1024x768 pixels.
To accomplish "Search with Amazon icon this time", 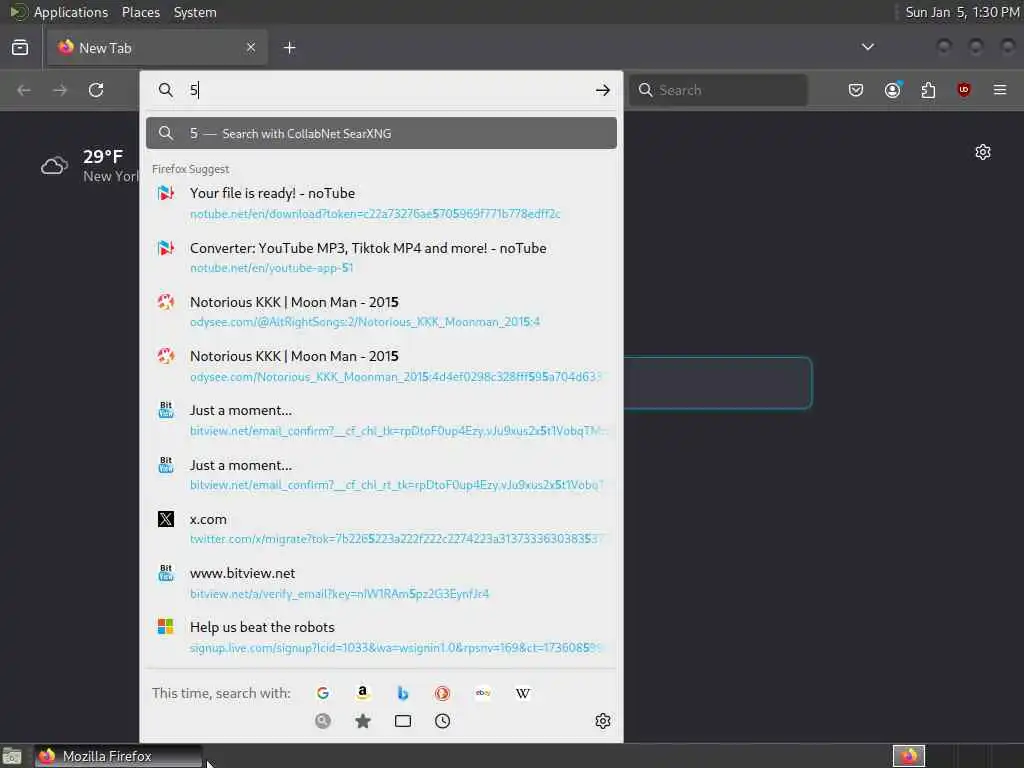I will point(362,693).
